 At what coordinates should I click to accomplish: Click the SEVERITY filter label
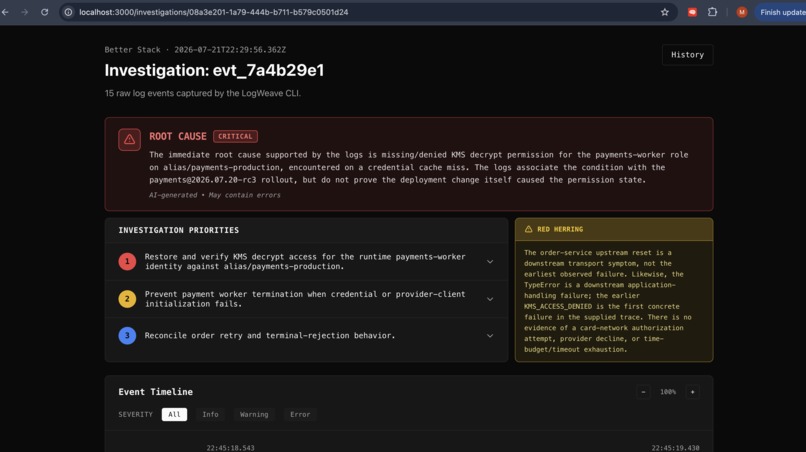136,414
